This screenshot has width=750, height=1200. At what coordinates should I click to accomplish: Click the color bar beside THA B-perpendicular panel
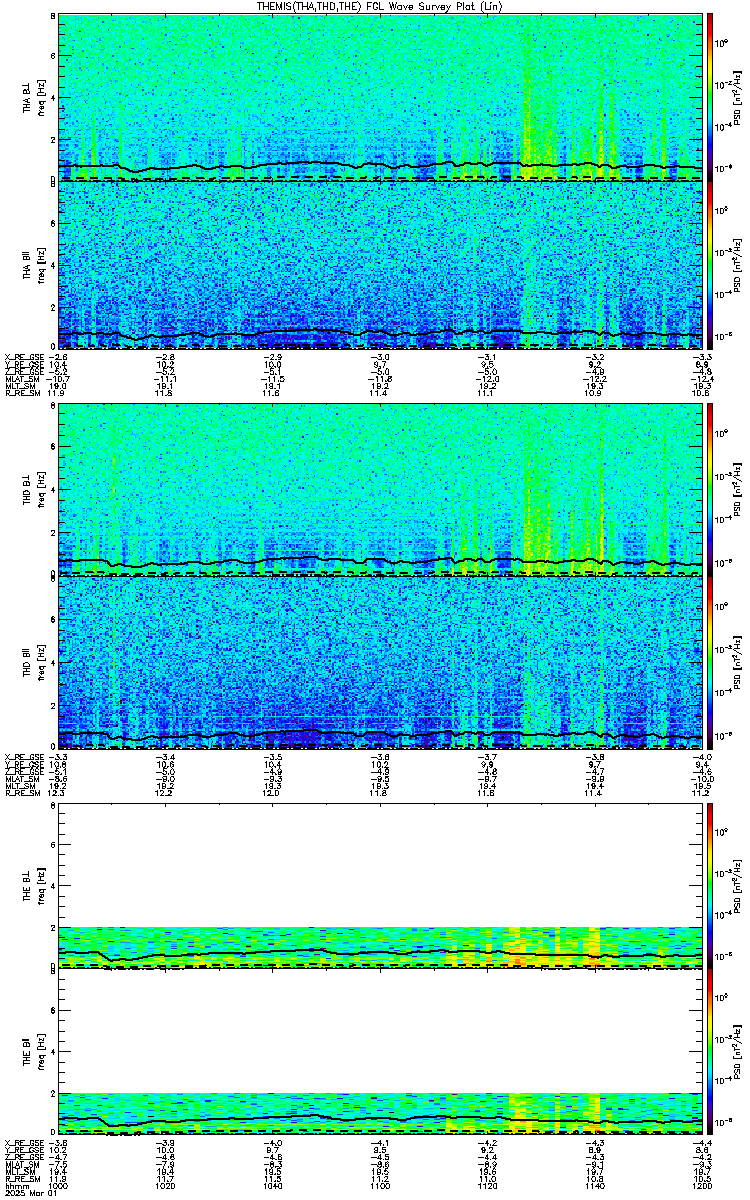711,97
